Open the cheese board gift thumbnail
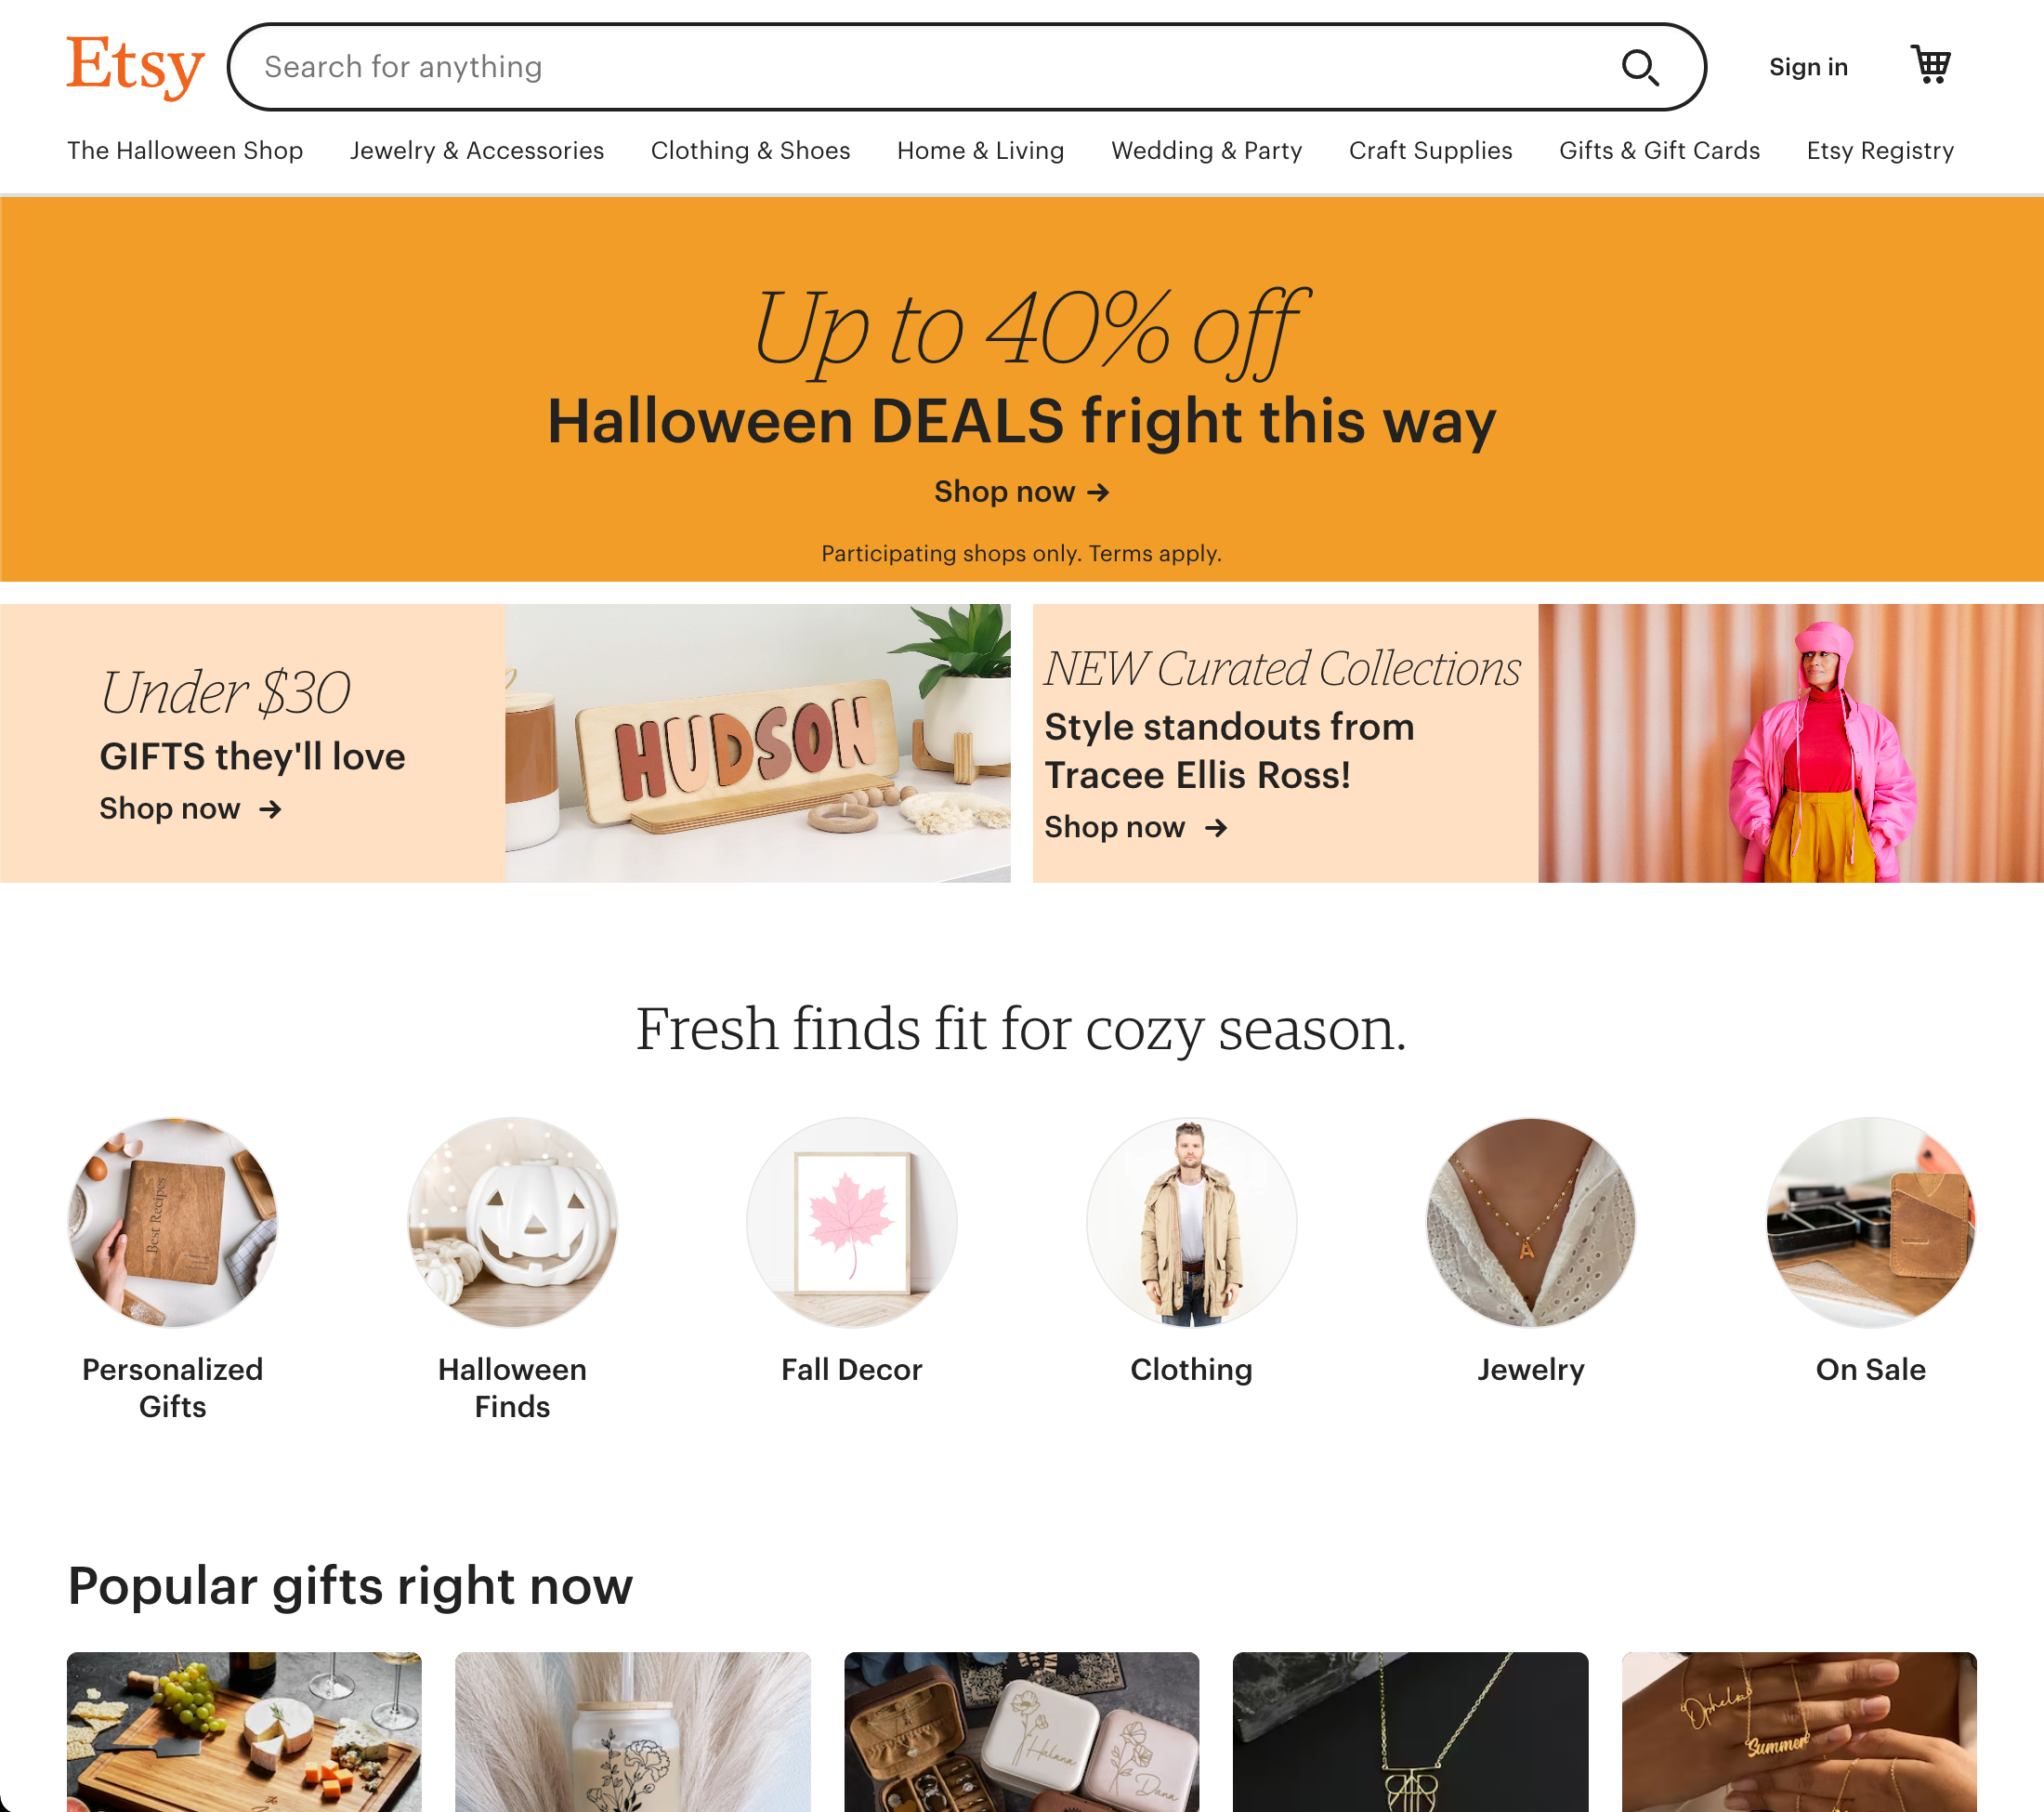The height and width of the screenshot is (1812, 2044). point(244,1732)
